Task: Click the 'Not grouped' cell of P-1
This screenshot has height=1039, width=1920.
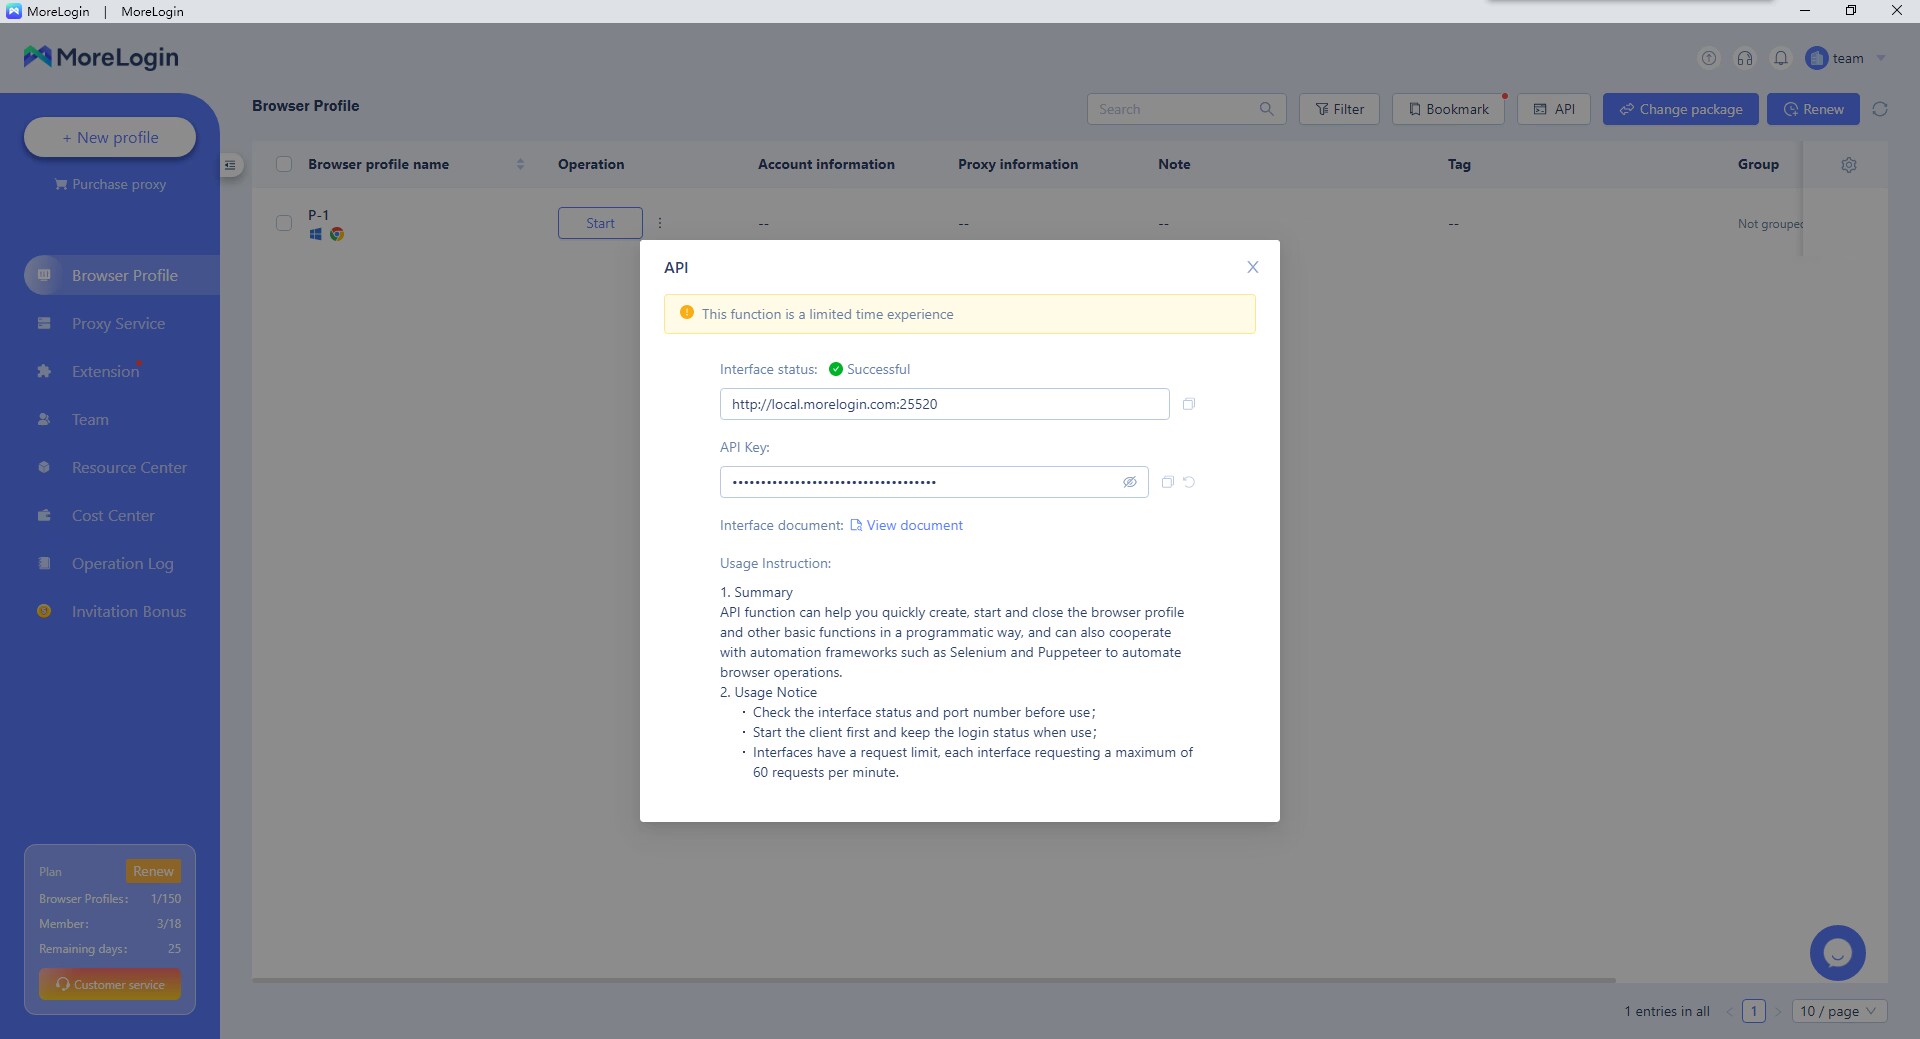Action: 1770,224
